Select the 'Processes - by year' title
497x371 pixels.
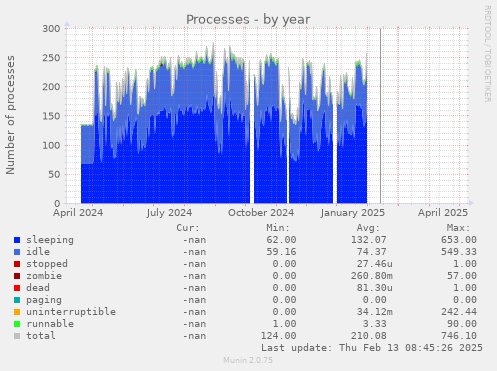[248, 20]
